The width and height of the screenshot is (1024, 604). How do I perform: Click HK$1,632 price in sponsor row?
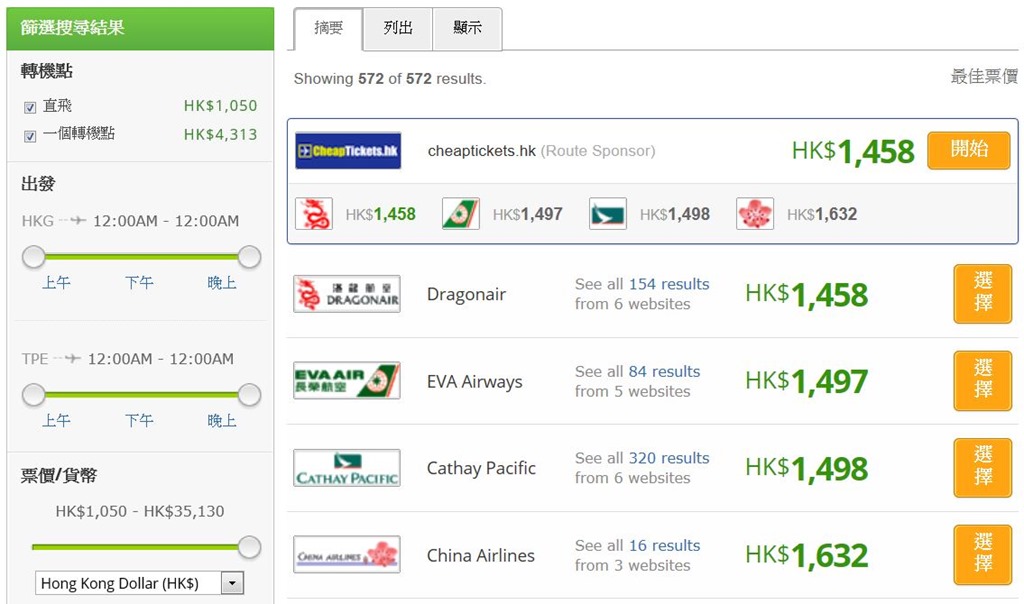pyautogui.click(x=822, y=214)
